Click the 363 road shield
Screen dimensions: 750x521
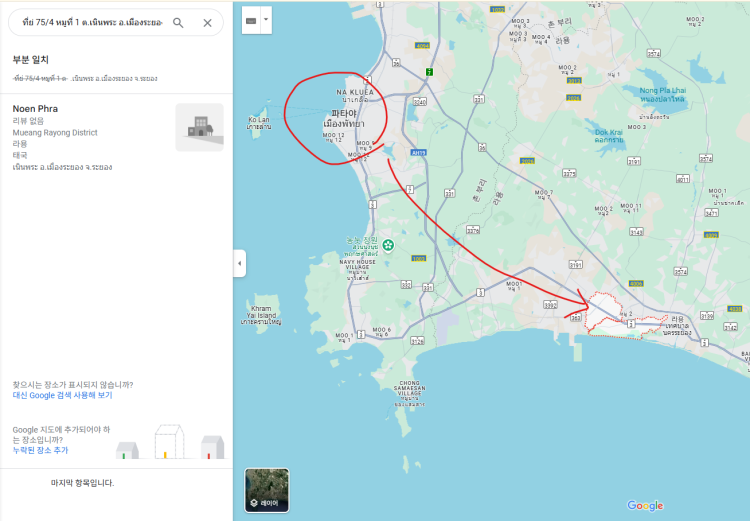576,318
